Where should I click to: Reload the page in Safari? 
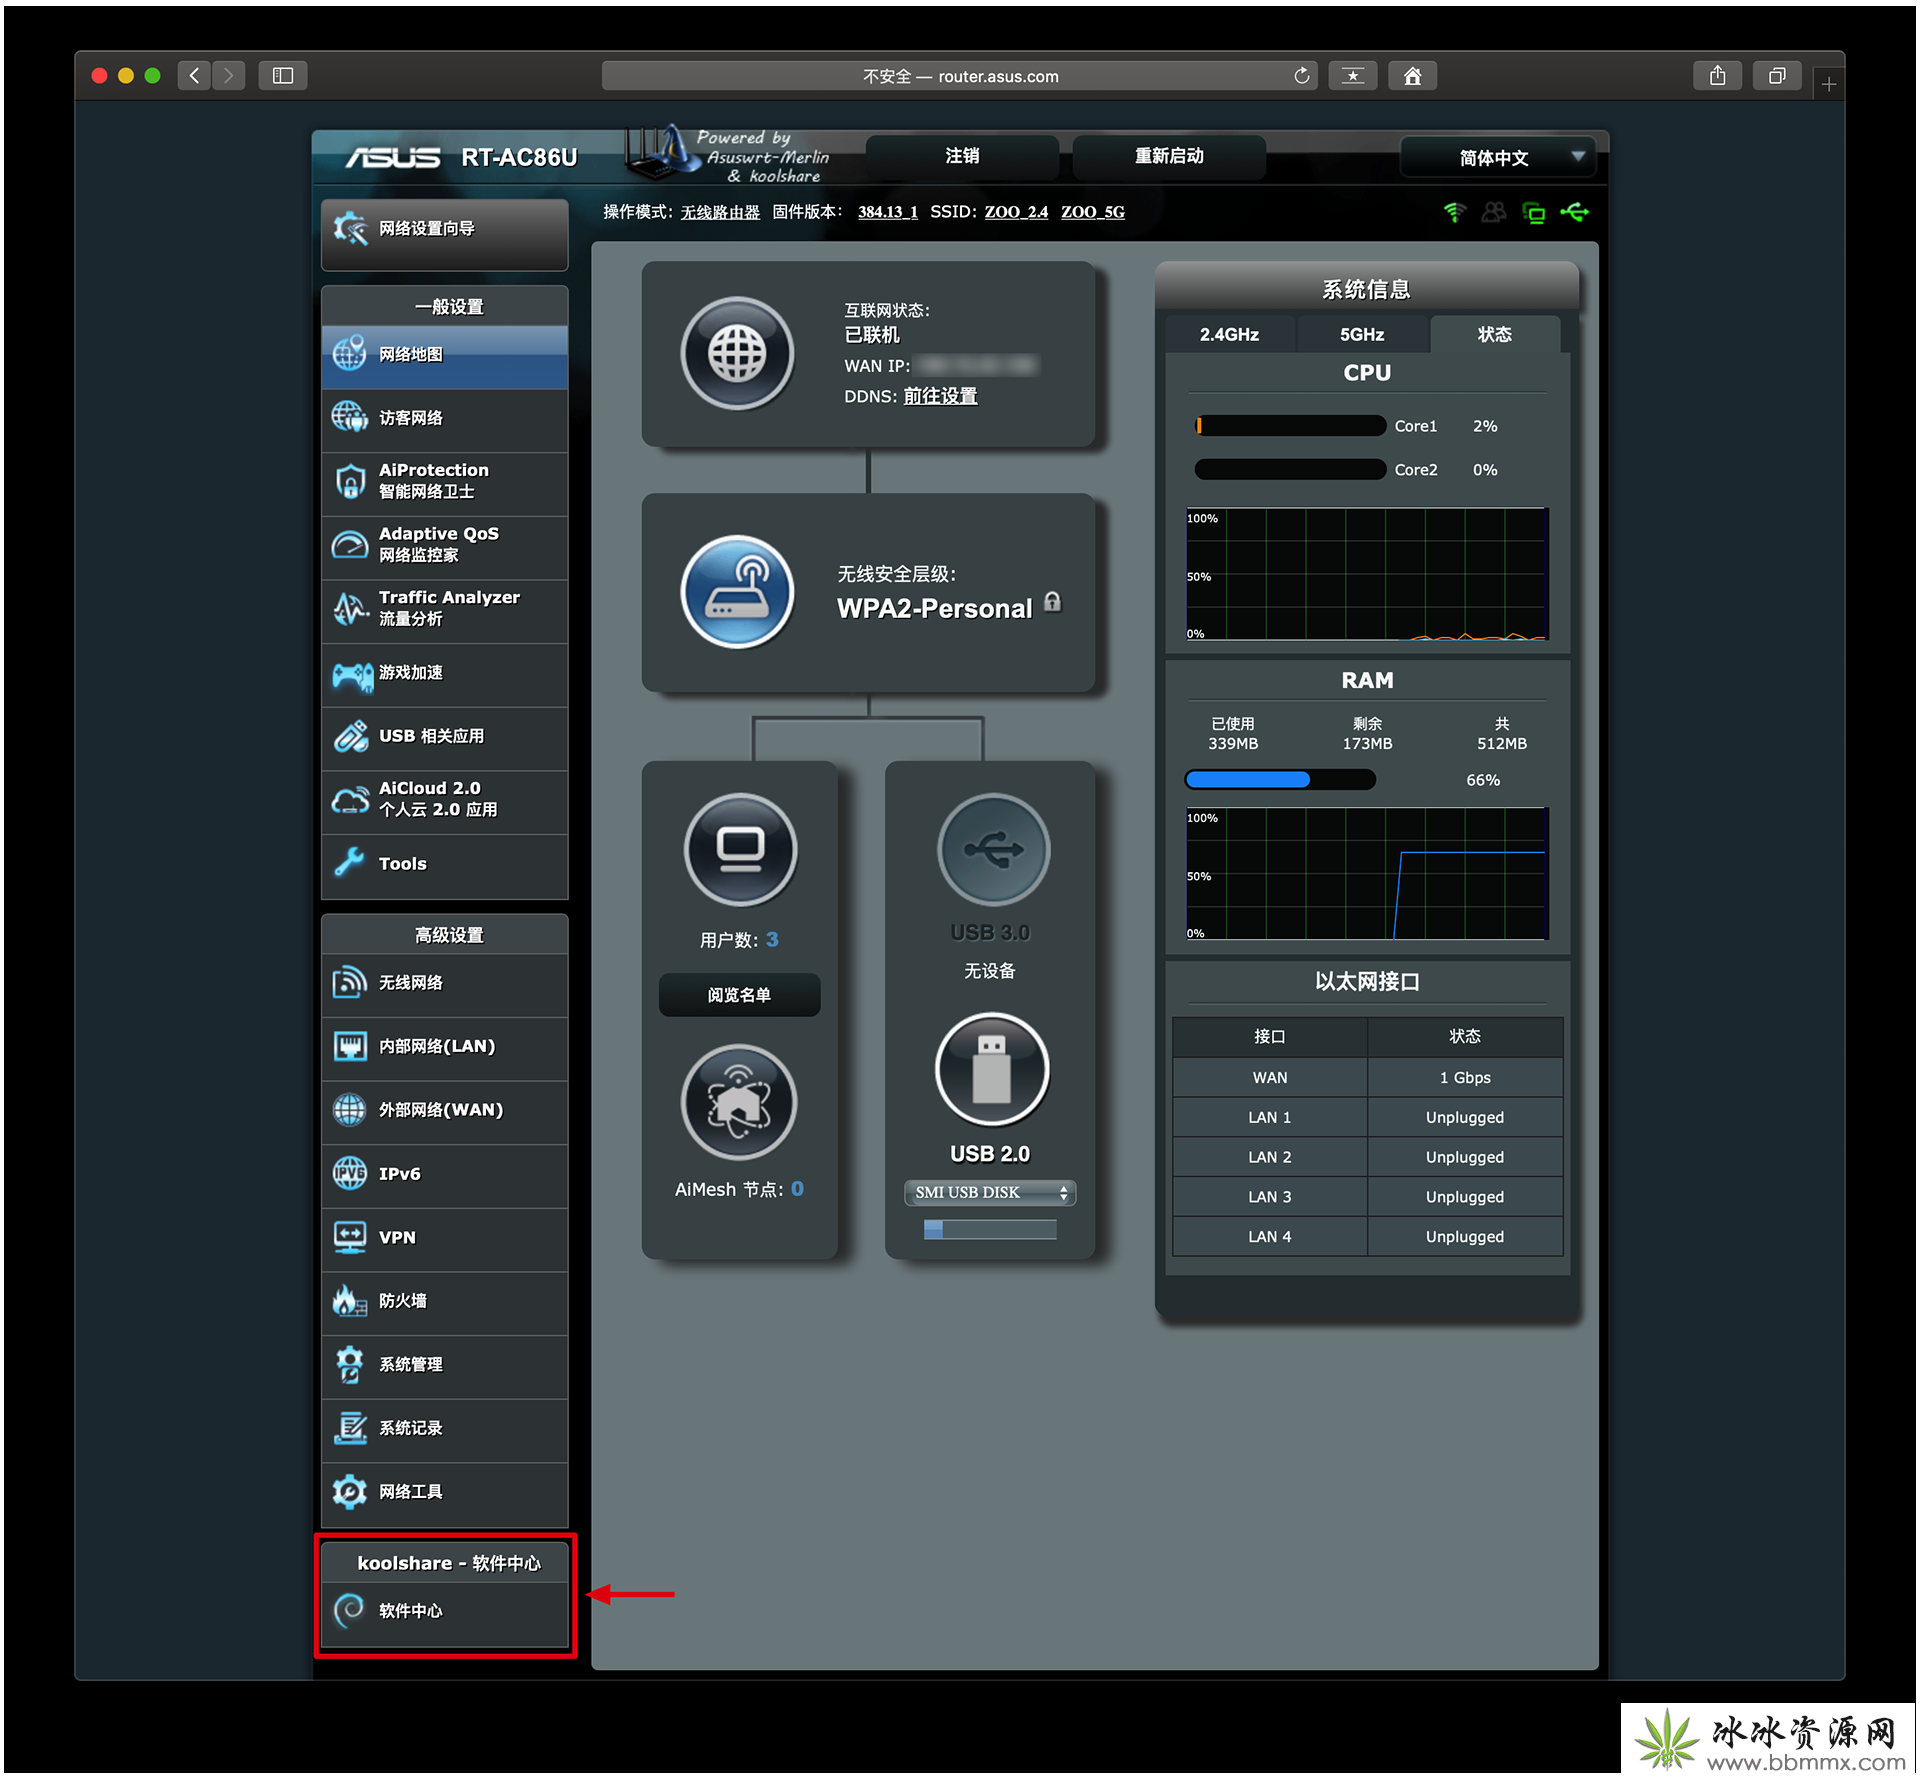click(x=1301, y=76)
